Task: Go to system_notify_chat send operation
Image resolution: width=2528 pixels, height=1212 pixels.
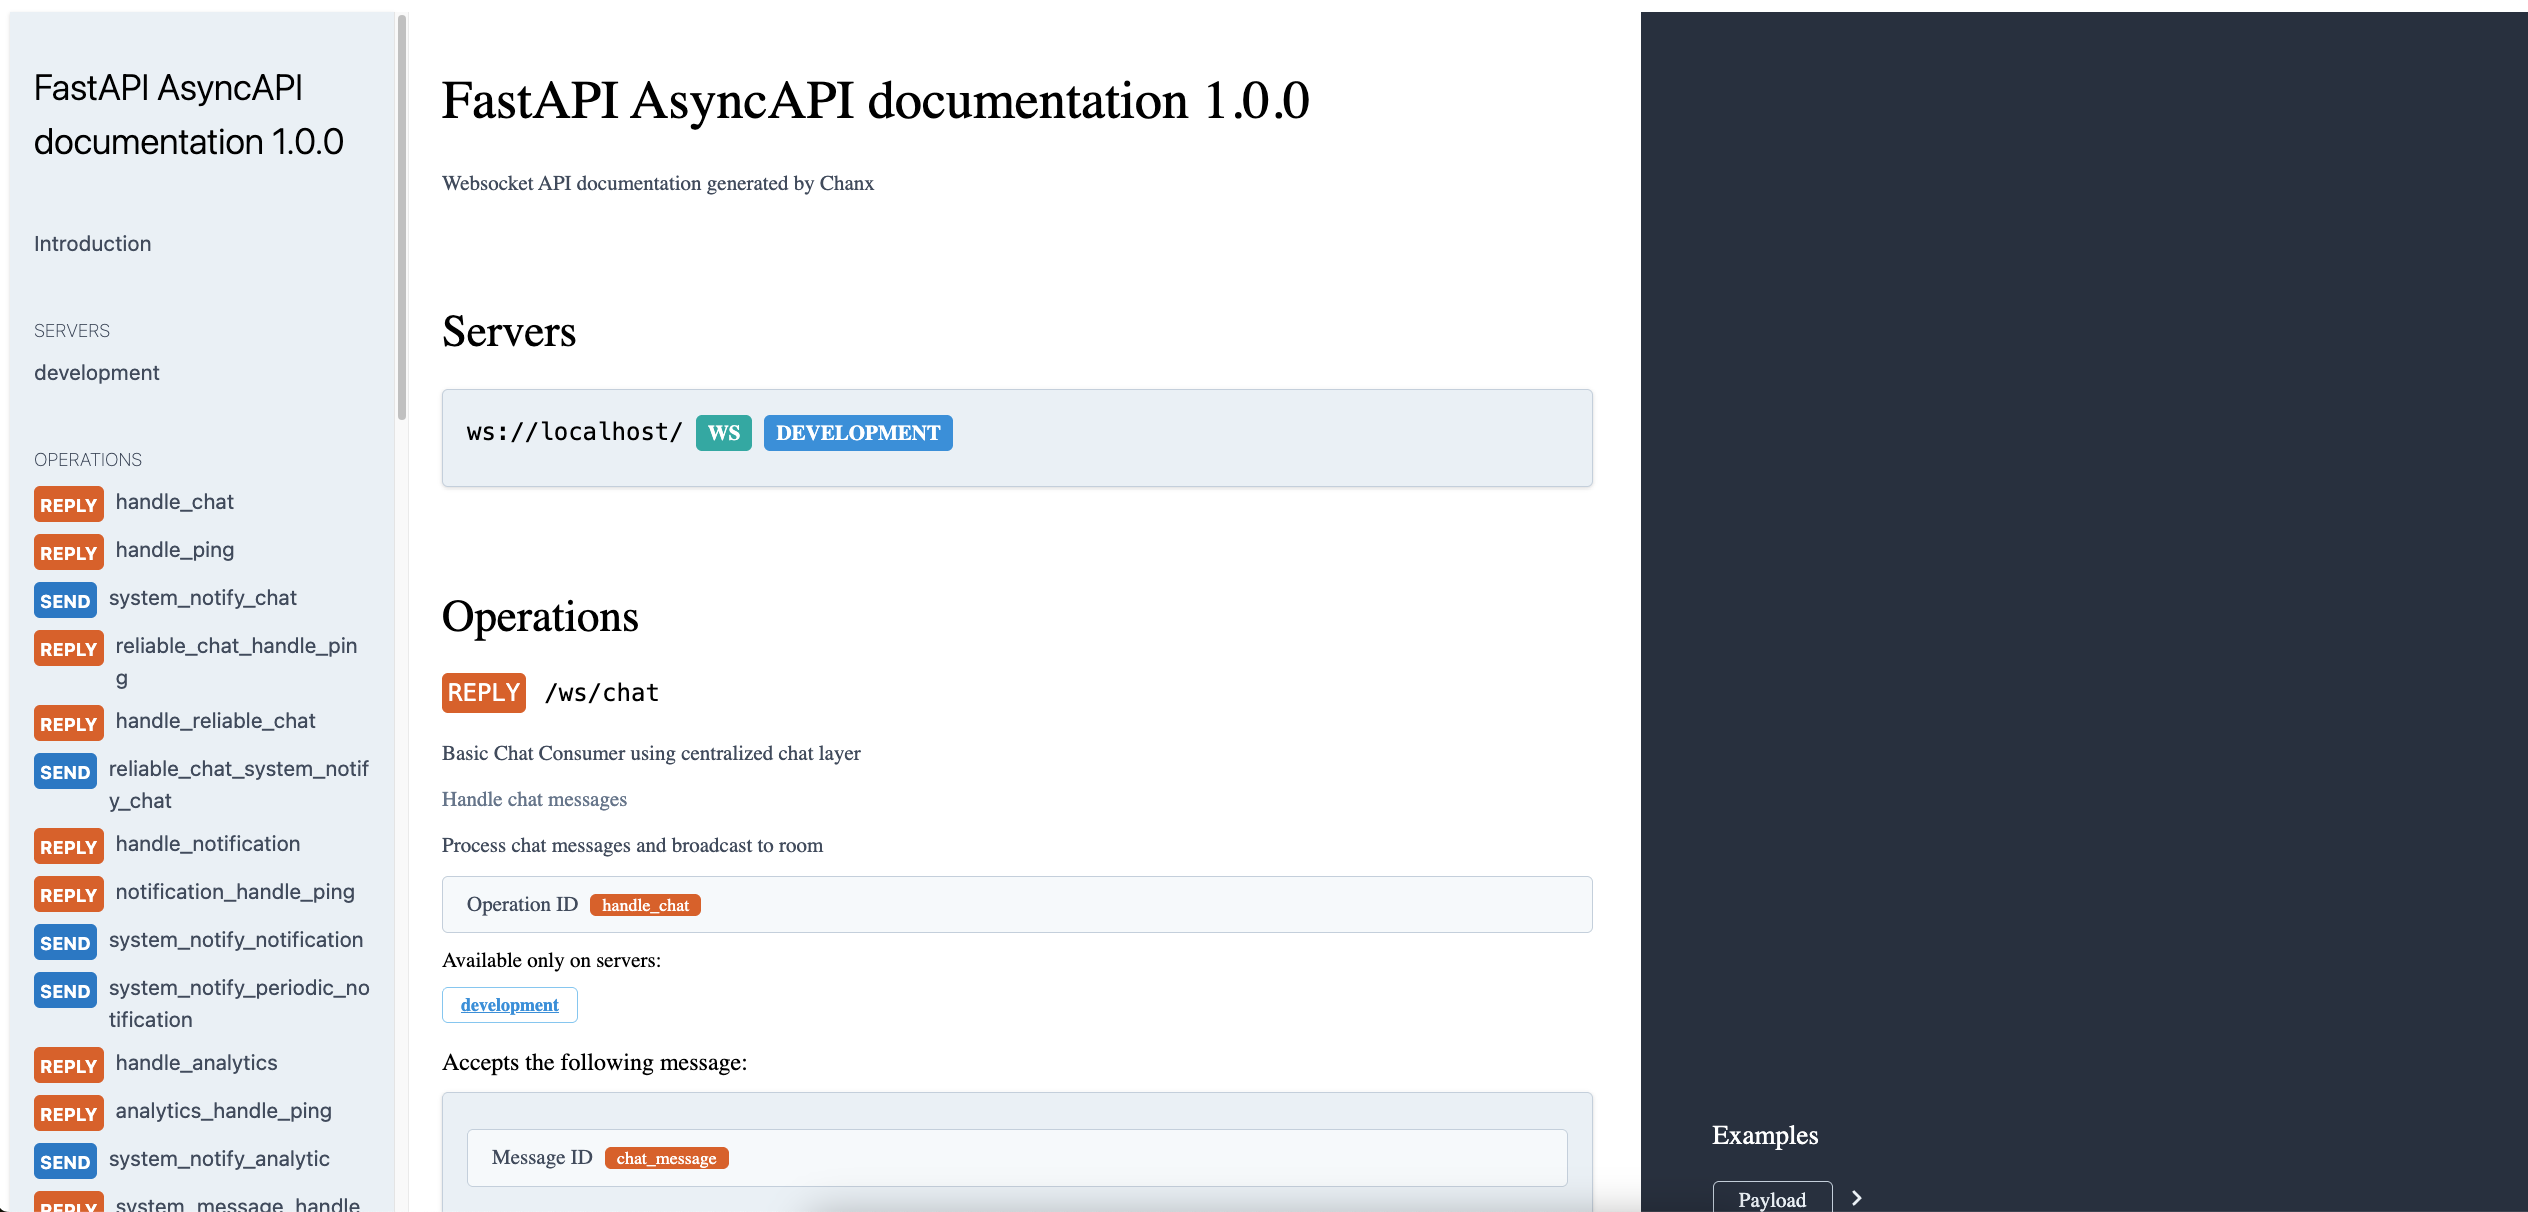Action: click(x=202, y=598)
